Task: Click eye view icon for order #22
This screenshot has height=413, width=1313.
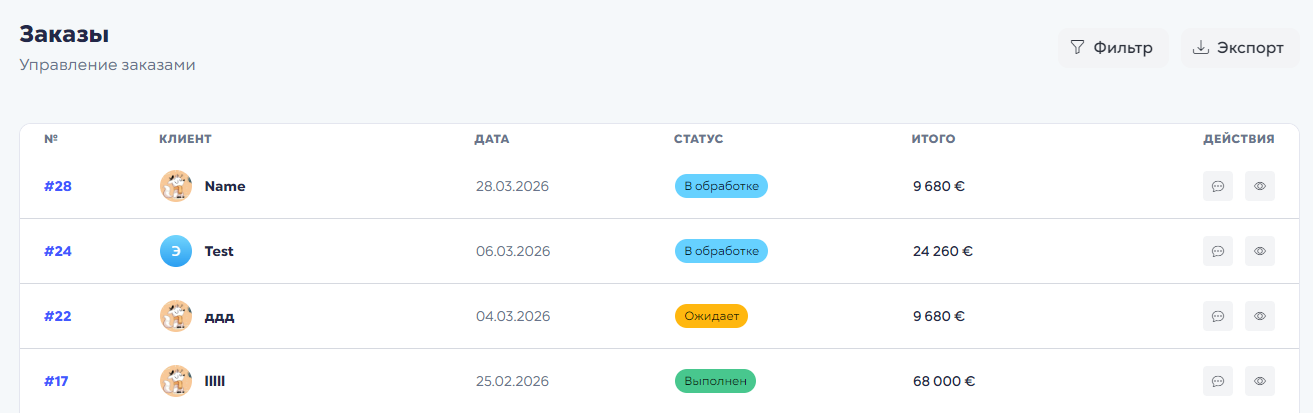Action: pyautogui.click(x=1259, y=316)
